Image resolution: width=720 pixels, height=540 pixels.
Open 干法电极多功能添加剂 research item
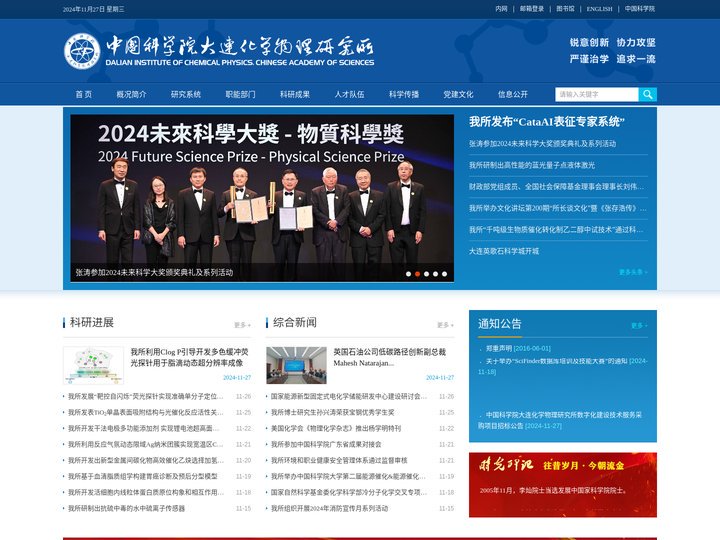point(144,428)
